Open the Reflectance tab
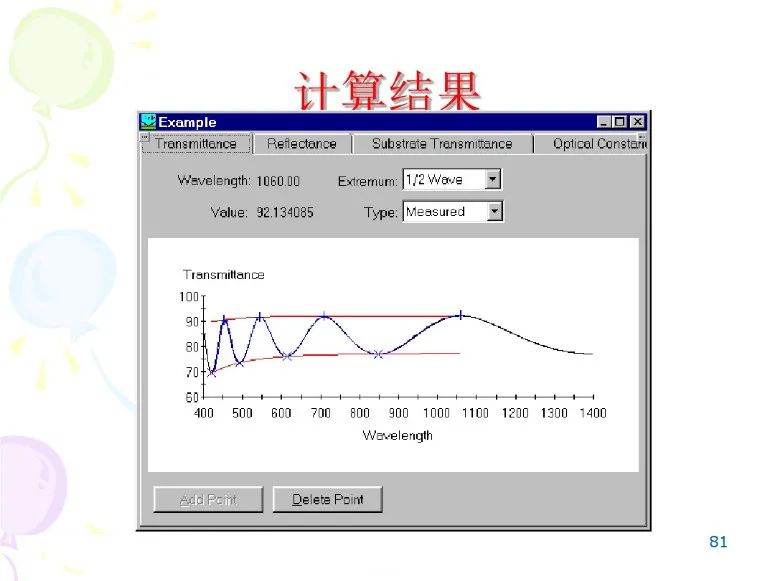This screenshot has height=581, width=775. pyautogui.click(x=301, y=144)
